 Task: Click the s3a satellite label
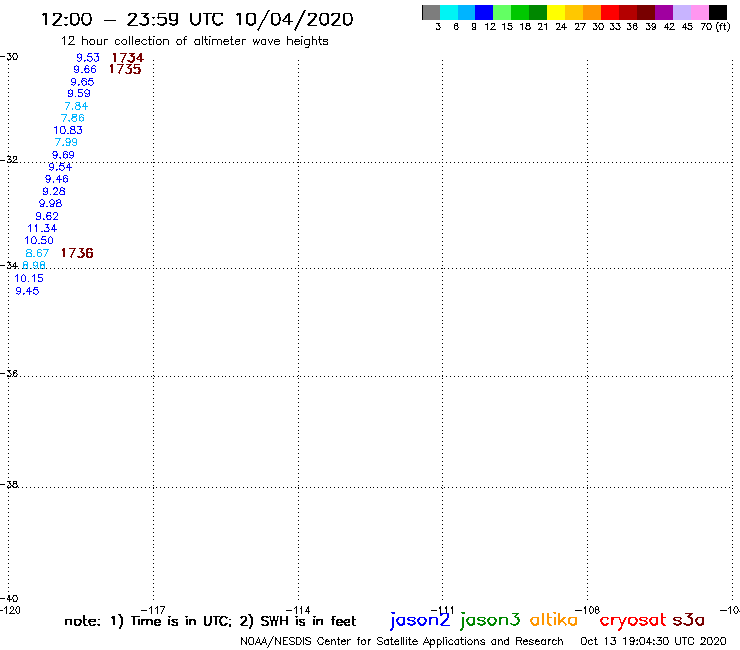[x=689, y=620]
